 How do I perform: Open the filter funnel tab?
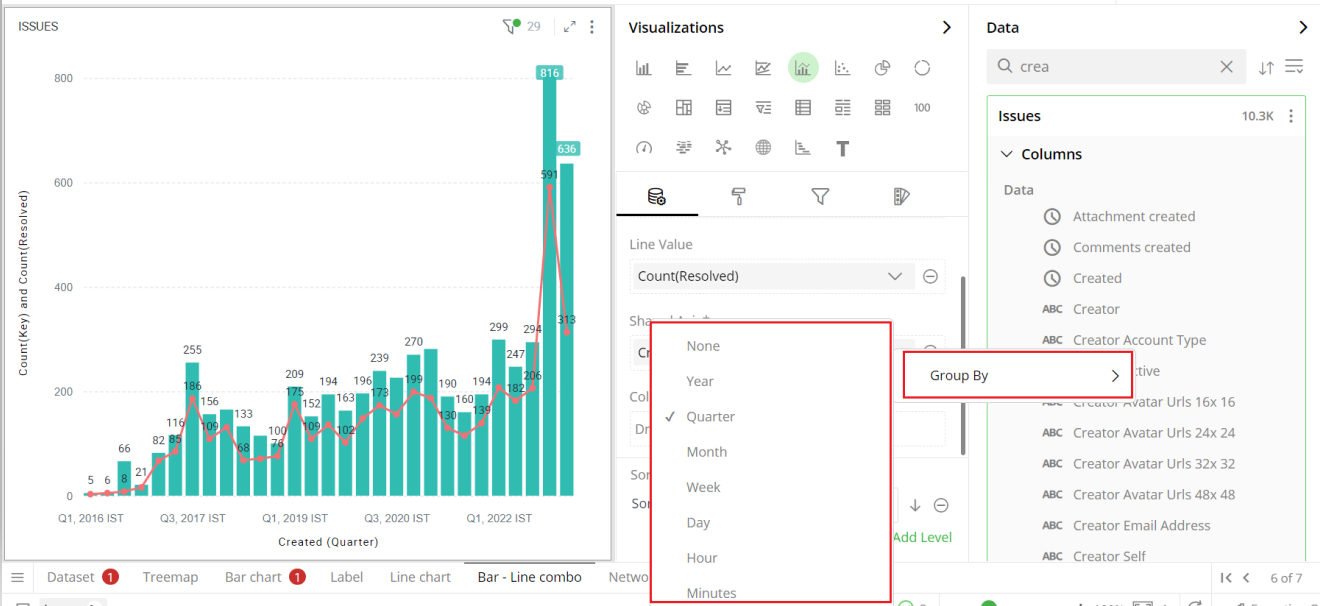[x=820, y=197]
